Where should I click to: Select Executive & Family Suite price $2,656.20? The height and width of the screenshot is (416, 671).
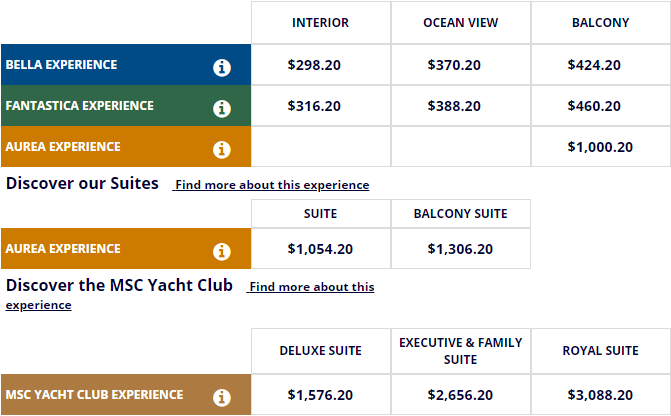[460, 395]
